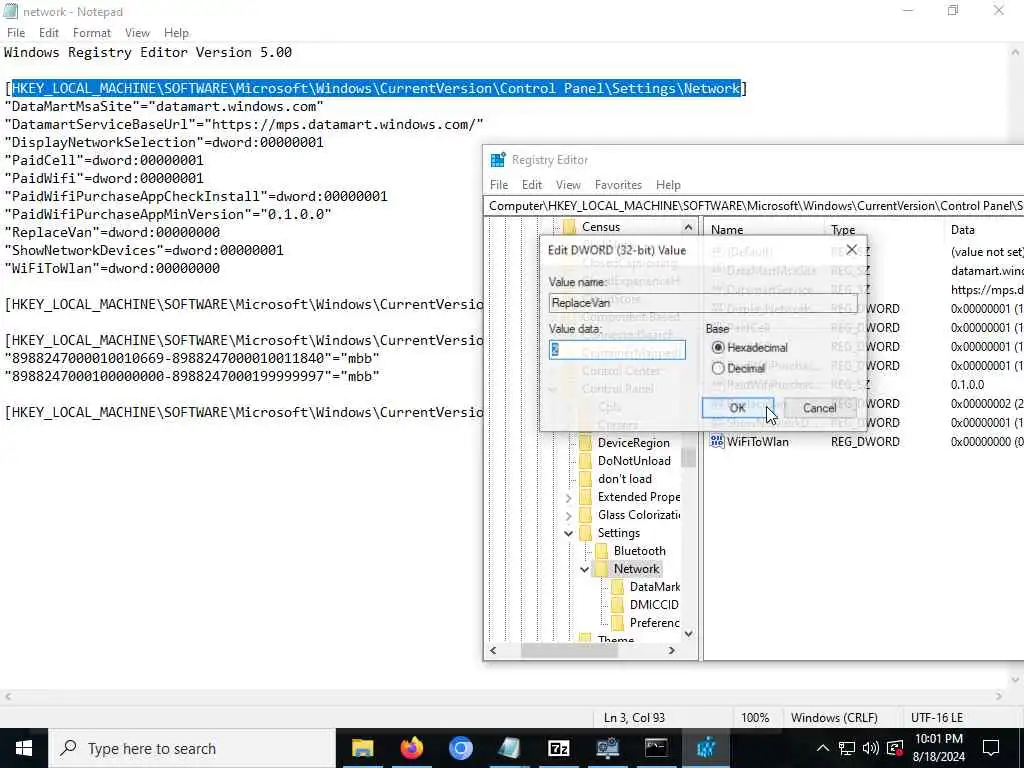This screenshot has height=768, width=1024.
Task: Click the DeviceRegion folder icon
Action: 585,443
